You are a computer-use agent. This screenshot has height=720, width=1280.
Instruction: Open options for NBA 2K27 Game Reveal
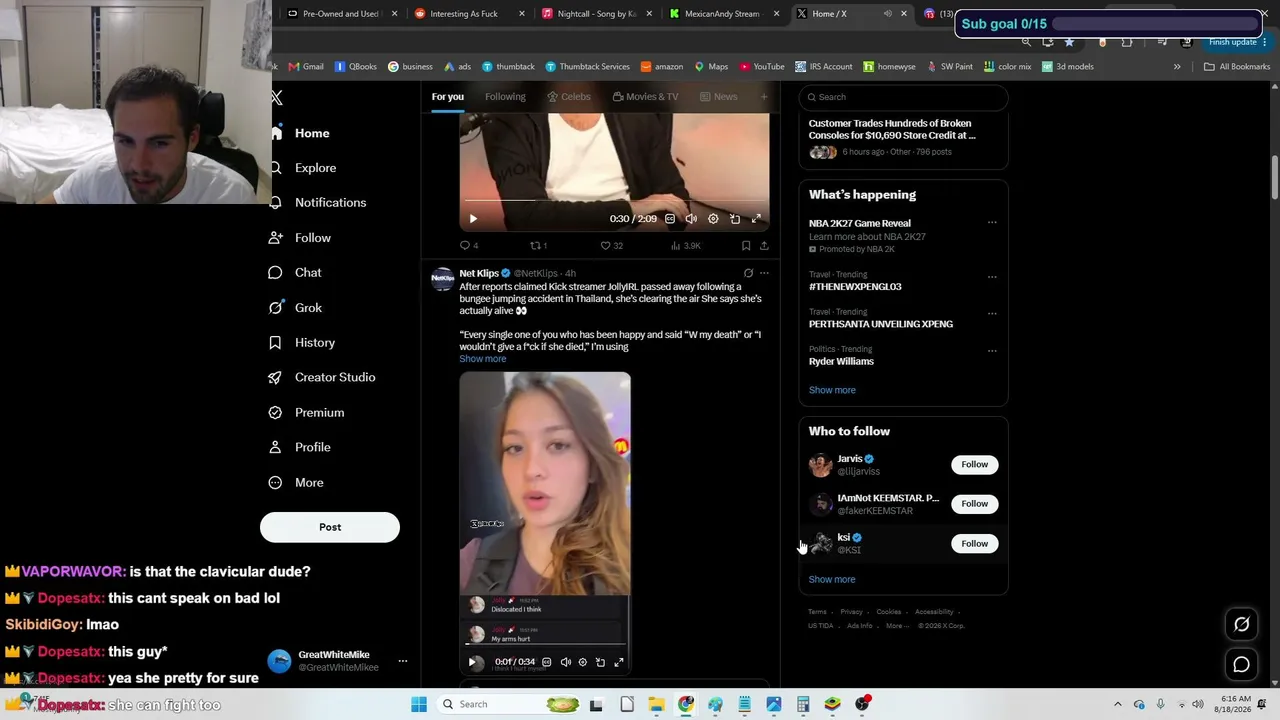point(992,223)
